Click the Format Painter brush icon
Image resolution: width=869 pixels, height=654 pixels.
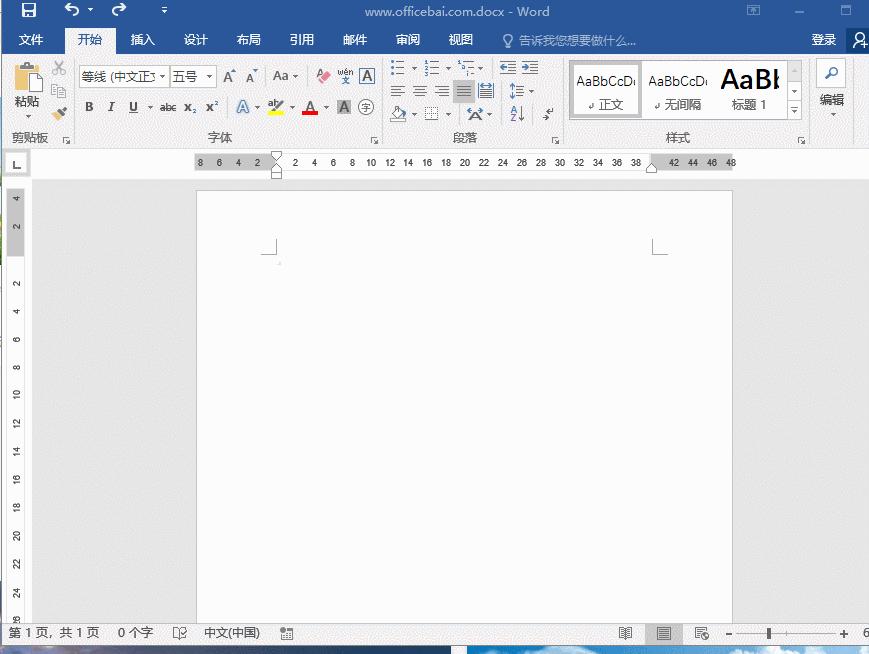[x=59, y=114]
